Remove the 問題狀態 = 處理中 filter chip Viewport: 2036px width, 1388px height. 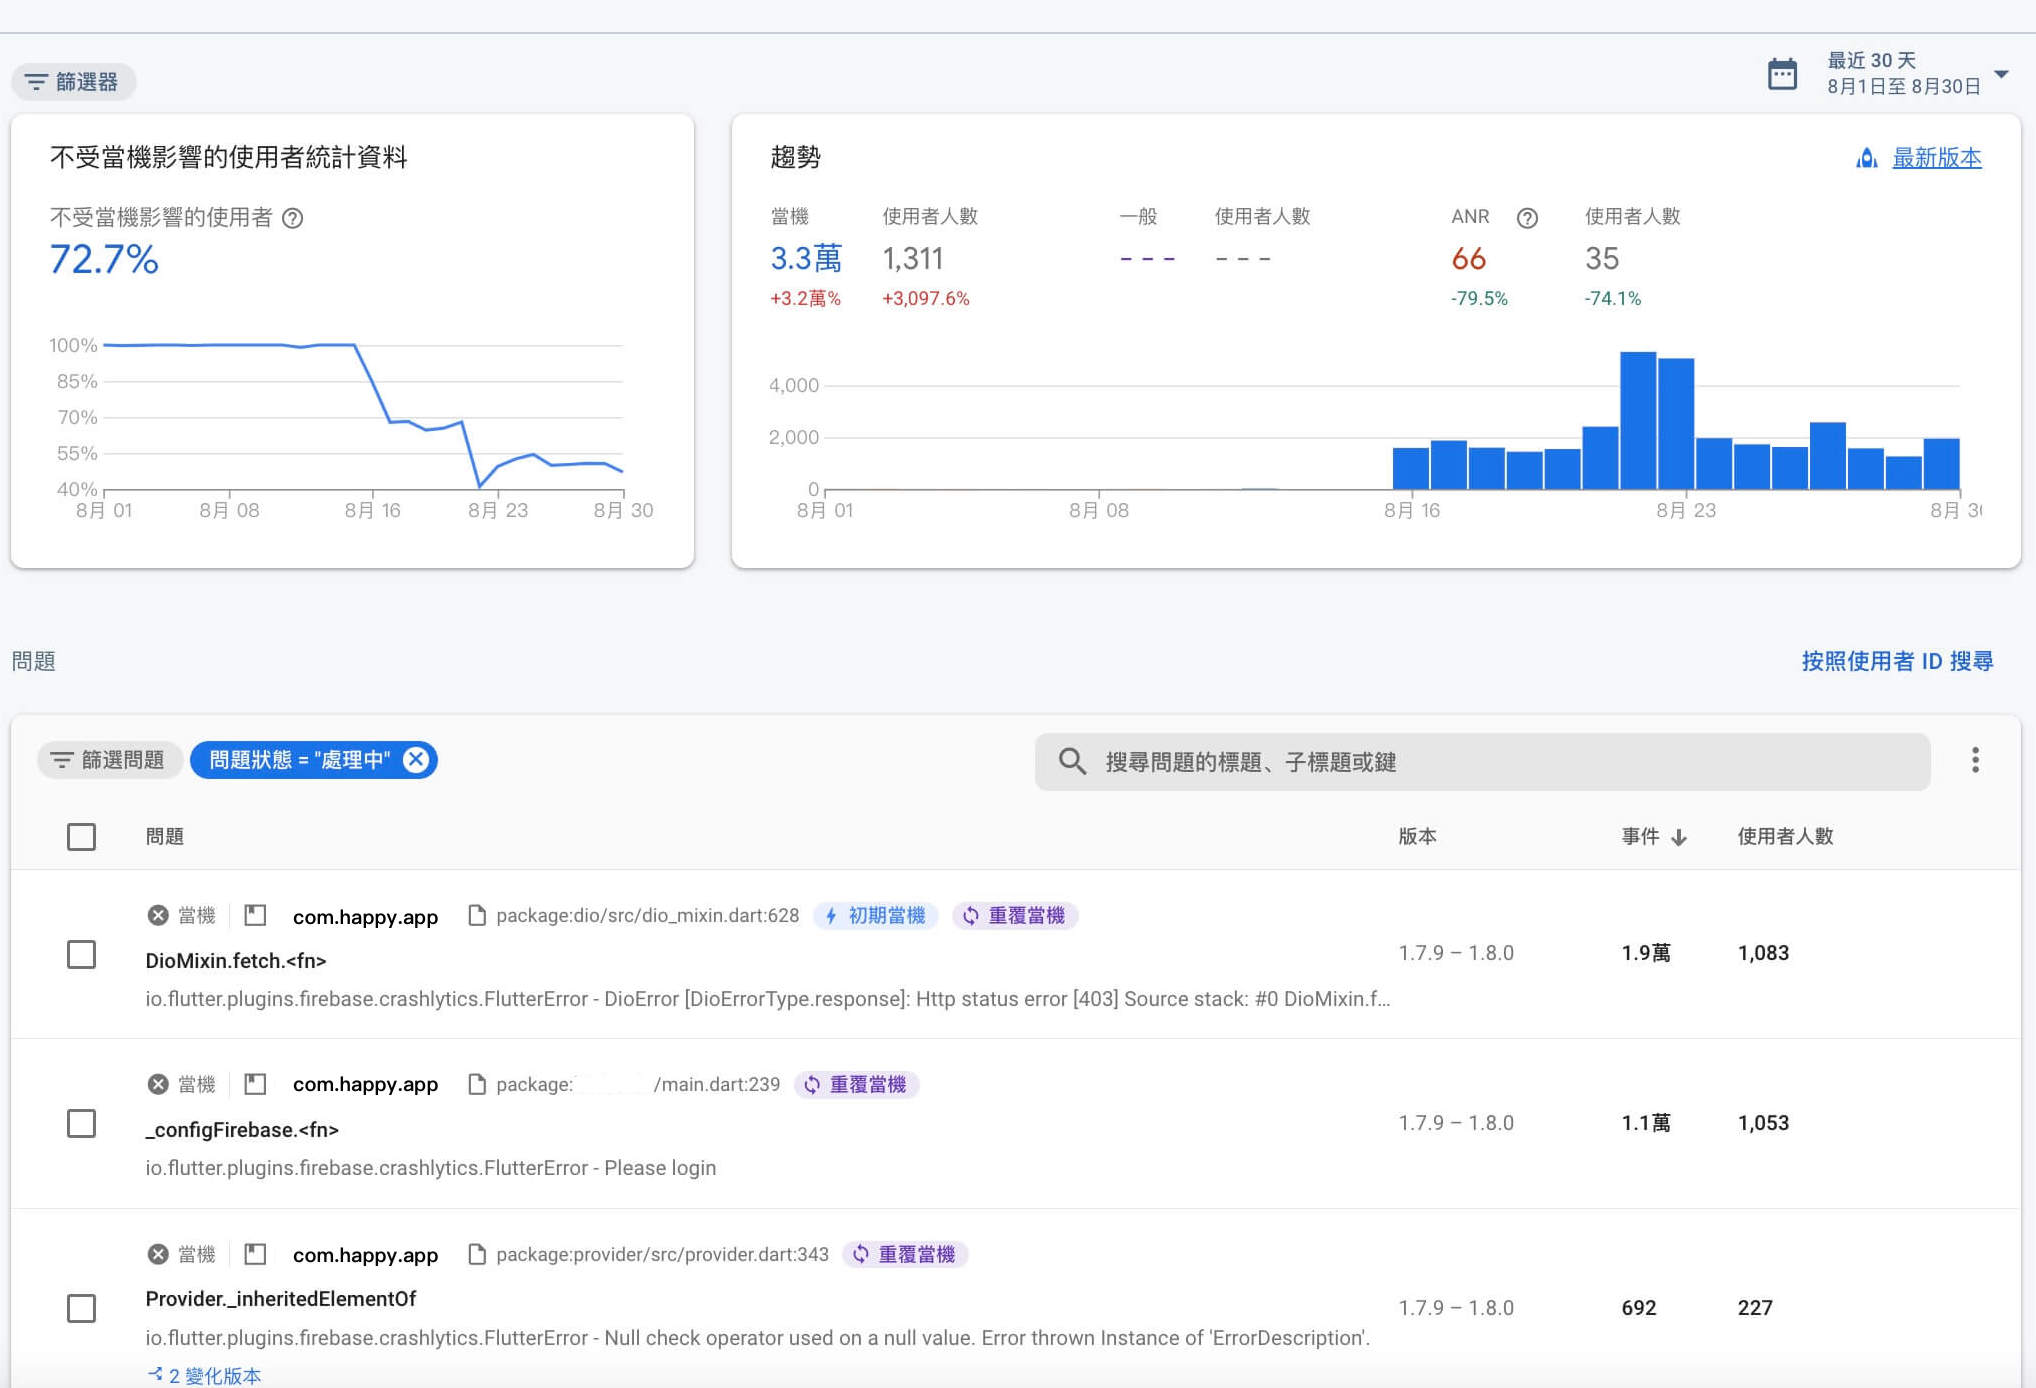click(x=416, y=760)
